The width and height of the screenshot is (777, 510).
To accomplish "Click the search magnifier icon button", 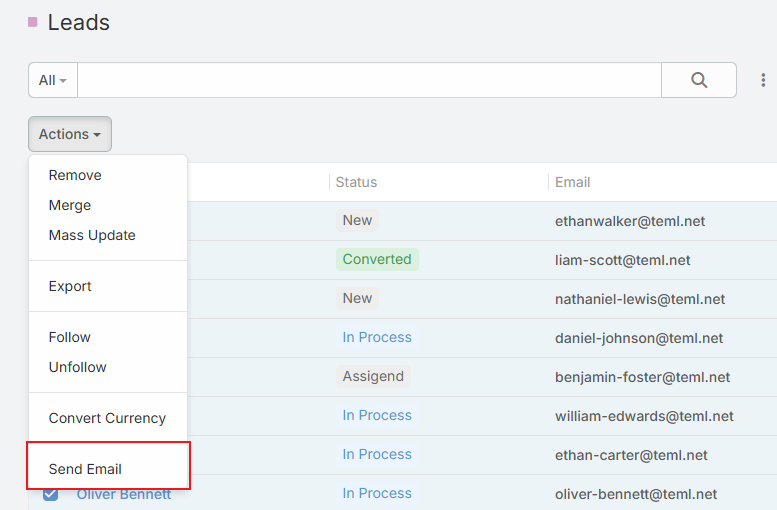I will tap(699, 80).
